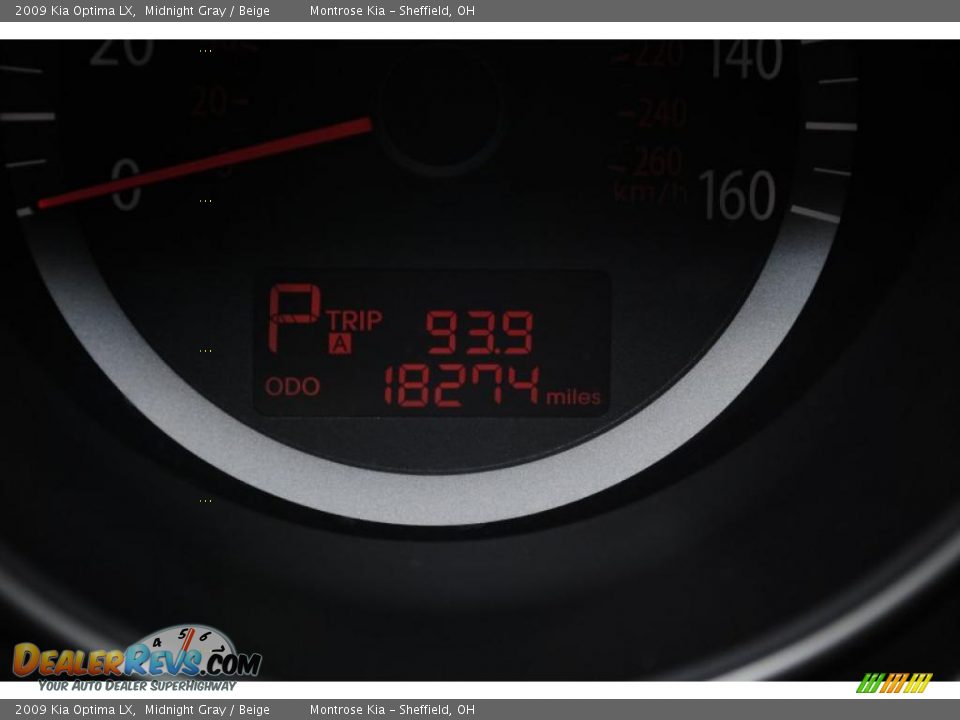Click top 'Midnight Gray / Beige' caption
Screen dimensions: 960x720
207,10
